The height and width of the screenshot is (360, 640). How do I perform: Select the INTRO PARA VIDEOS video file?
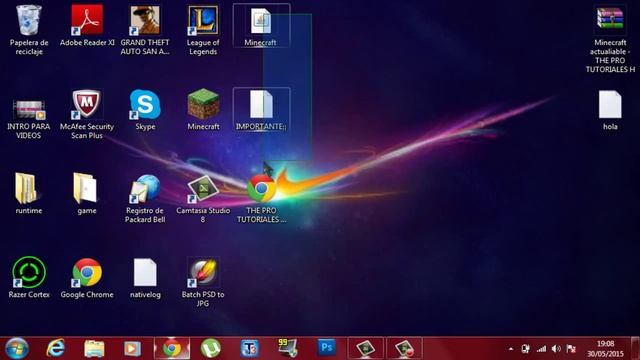pyautogui.click(x=29, y=109)
